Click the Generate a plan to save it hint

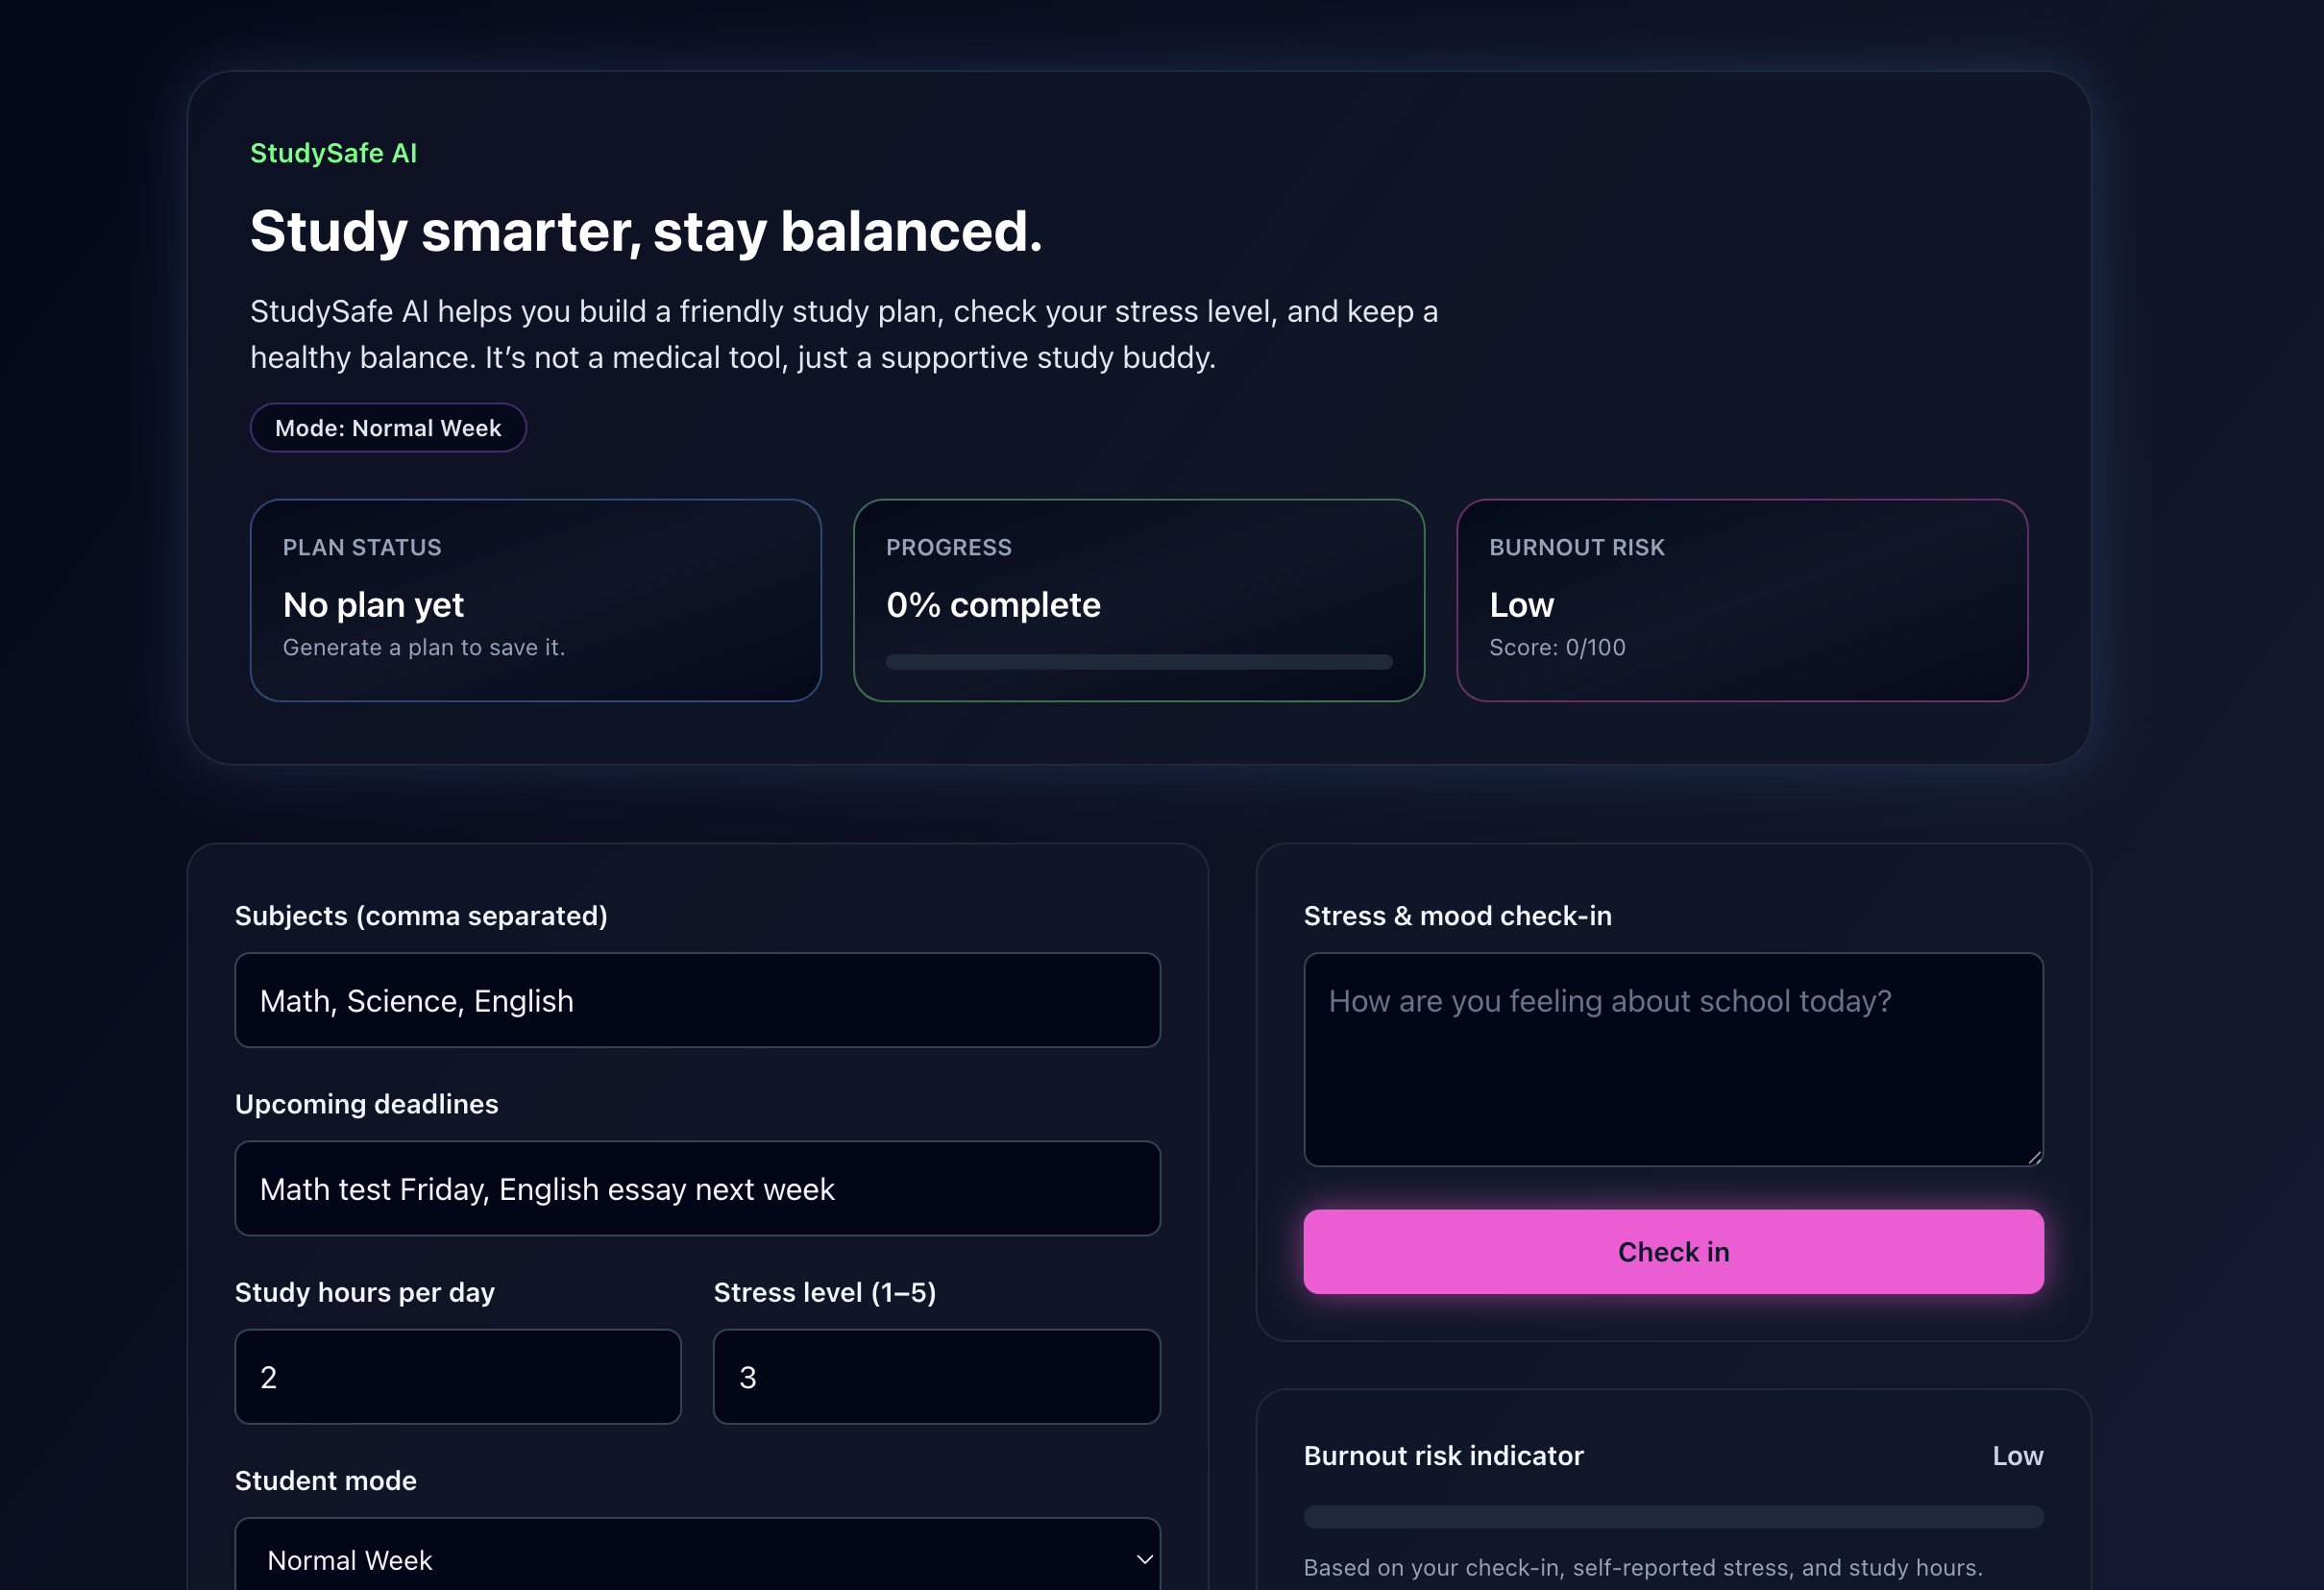(424, 647)
